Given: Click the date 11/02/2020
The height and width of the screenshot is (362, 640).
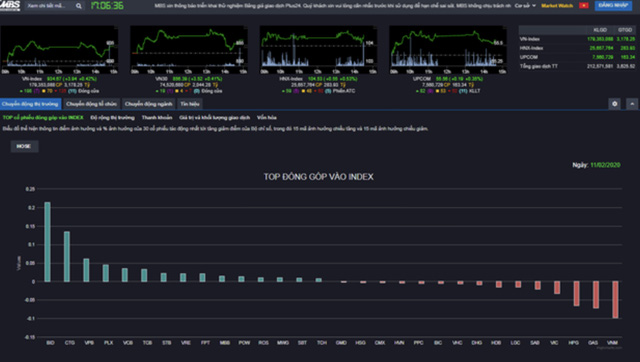Looking at the screenshot, I should (x=605, y=165).
